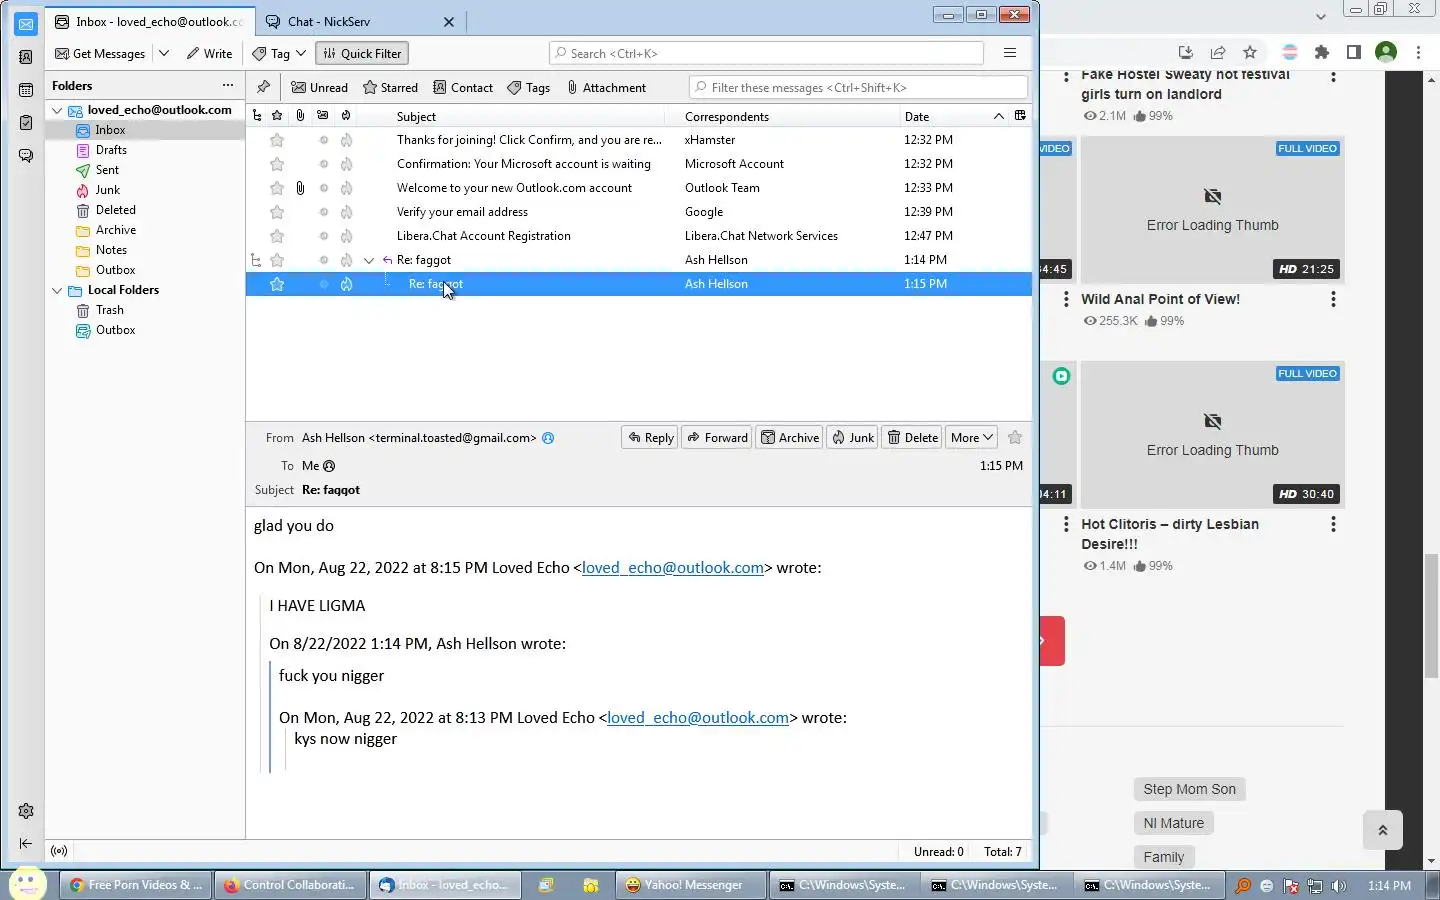Open the Mail space icon in Thunderbird
1440x900 pixels.
[x=26, y=24]
